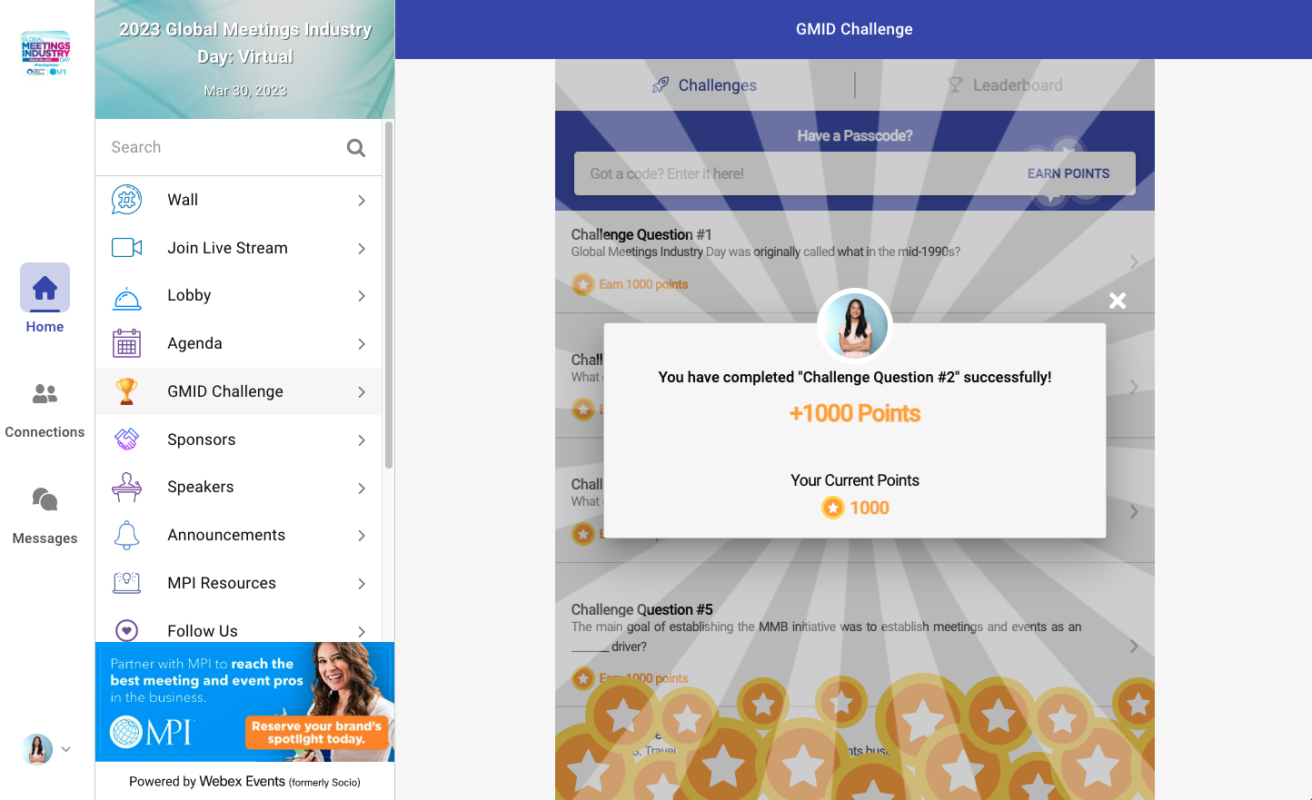Open Challenge Question #5 title
This screenshot has height=800, width=1312.
click(x=641, y=610)
